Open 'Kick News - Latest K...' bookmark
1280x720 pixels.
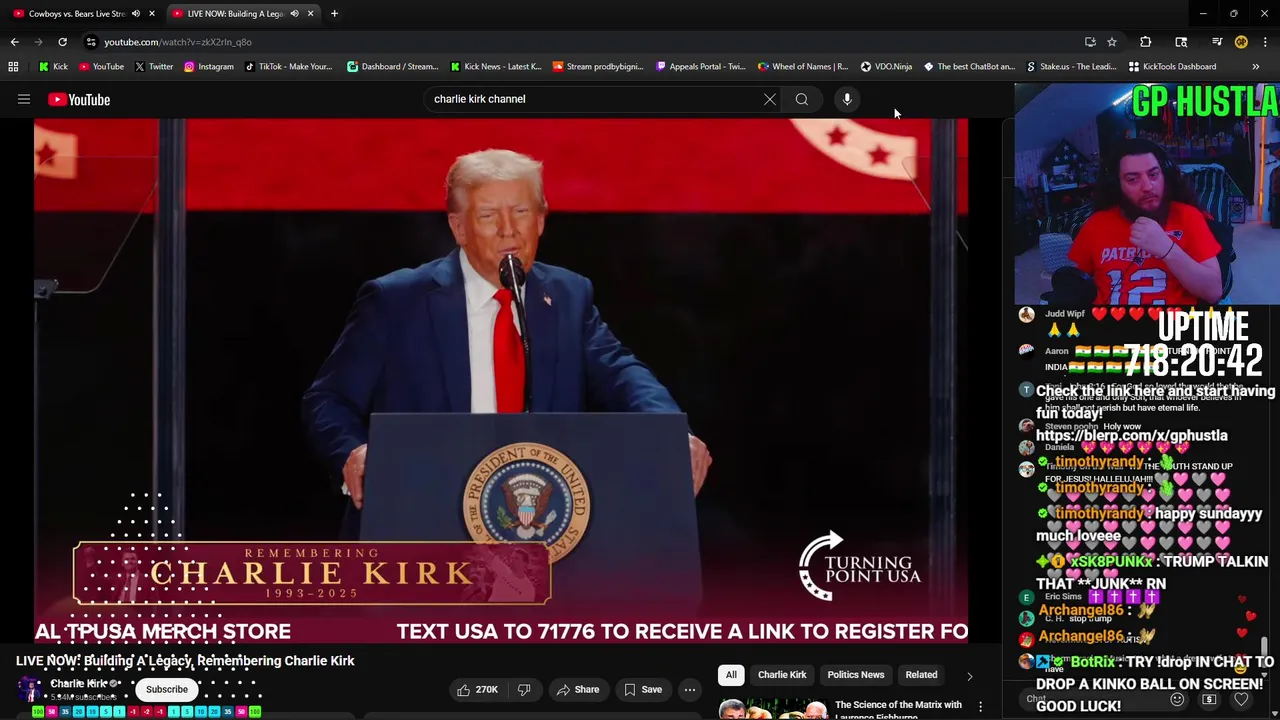point(496,66)
